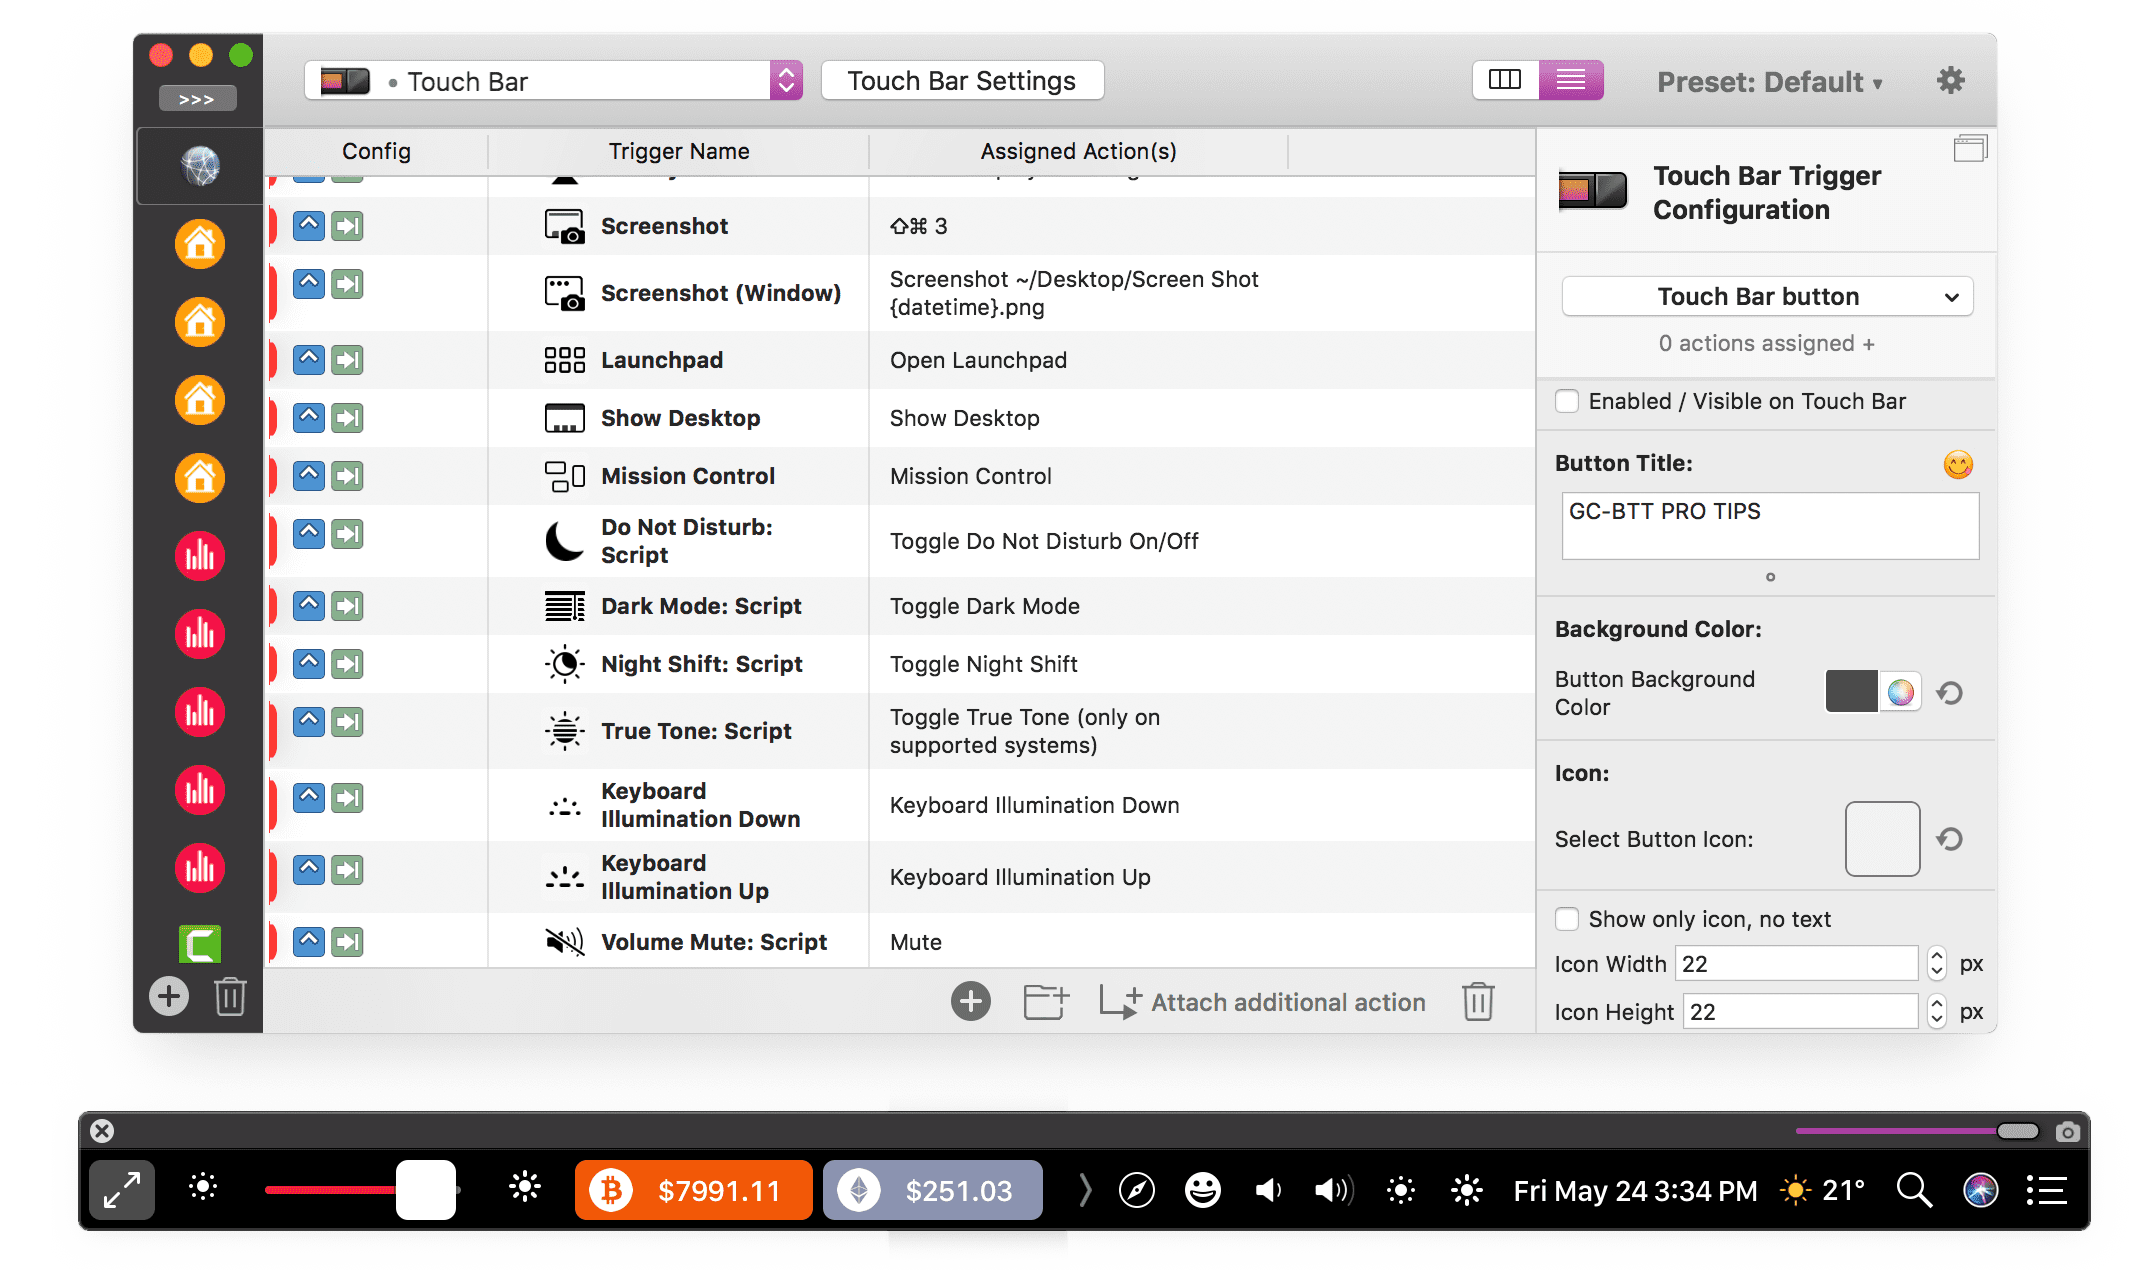Open the color wheel picker for background color
This screenshot has width=2133, height=1270.
pos(1901,692)
